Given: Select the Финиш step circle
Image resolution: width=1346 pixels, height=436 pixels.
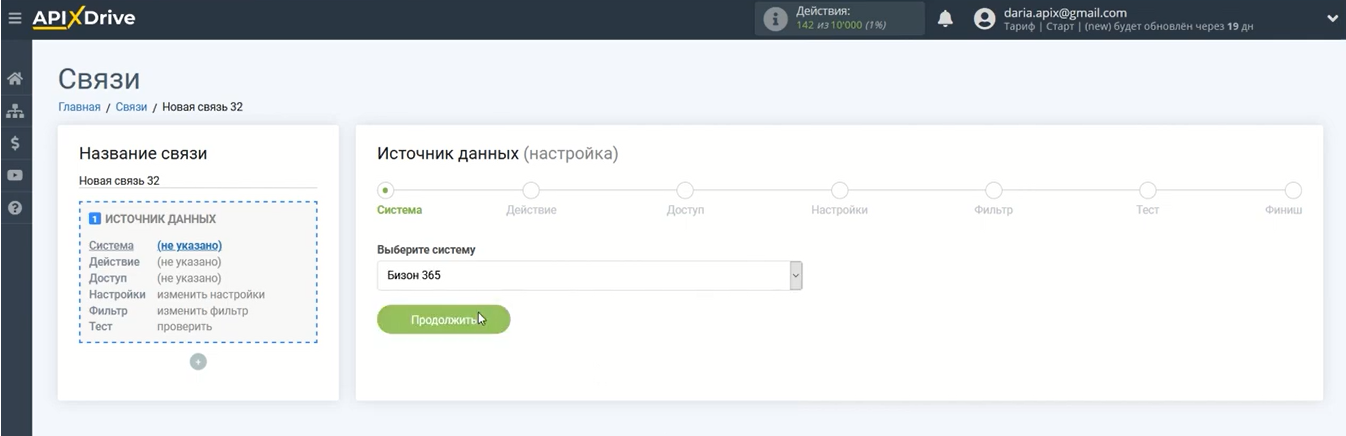Looking at the screenshot, I should click(1293, 190).
